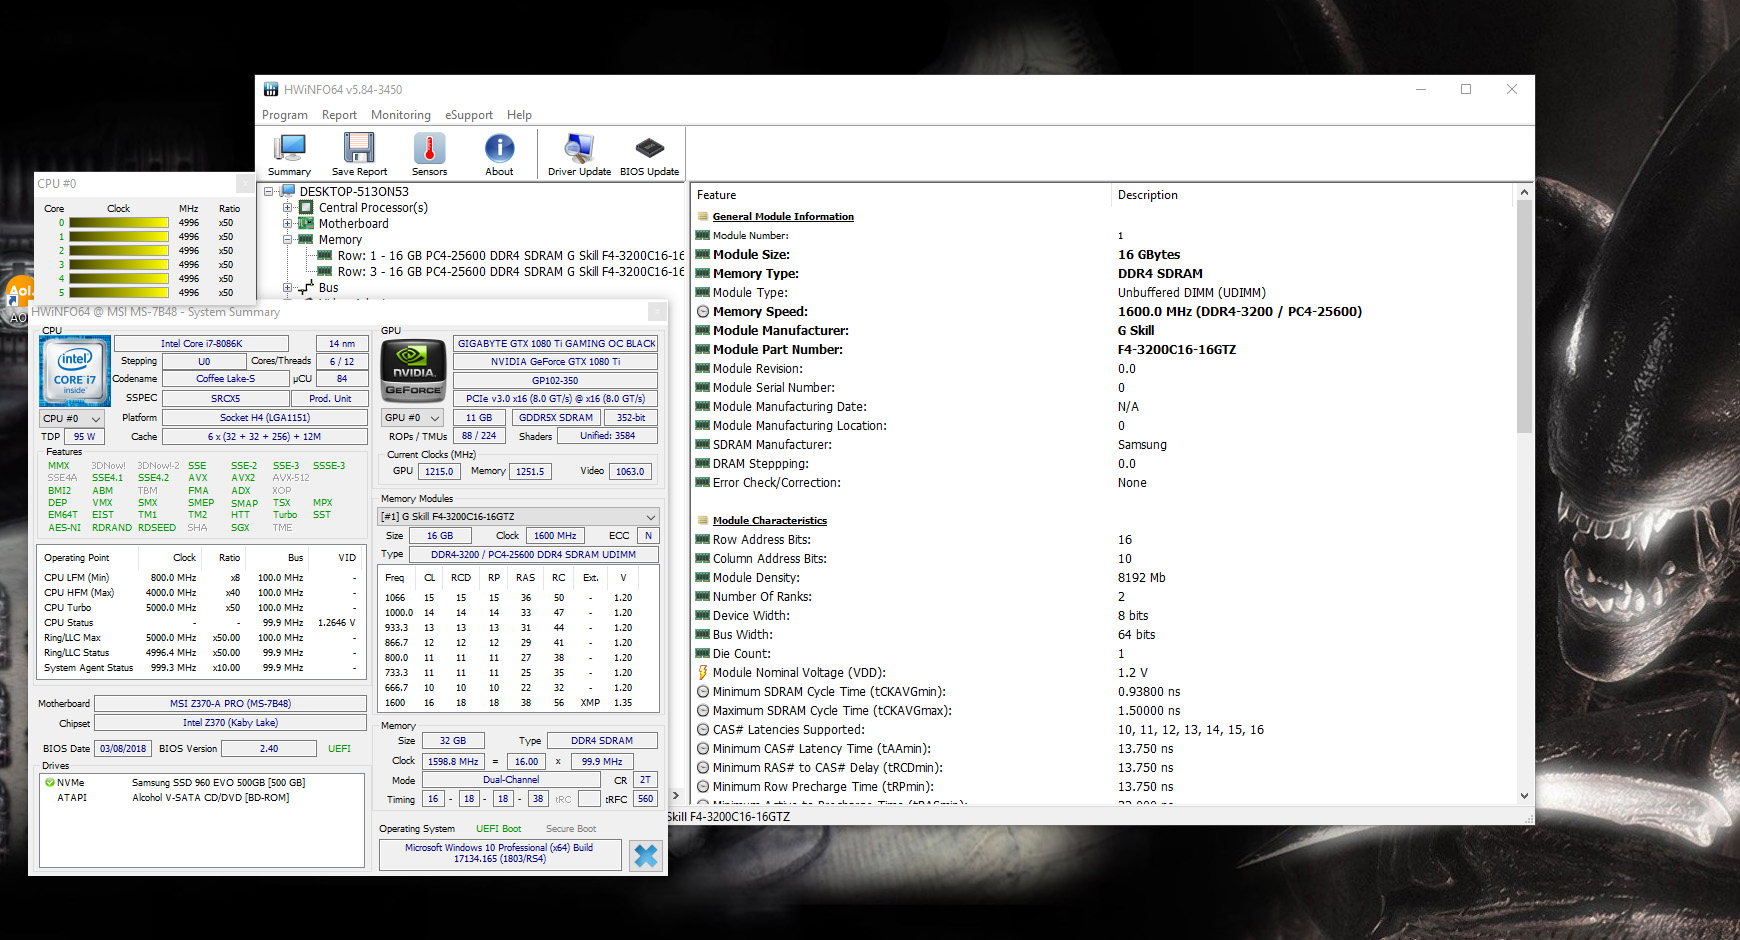
Task: Close System Summary with the blue X icon
Action: [x=646, y=855]
